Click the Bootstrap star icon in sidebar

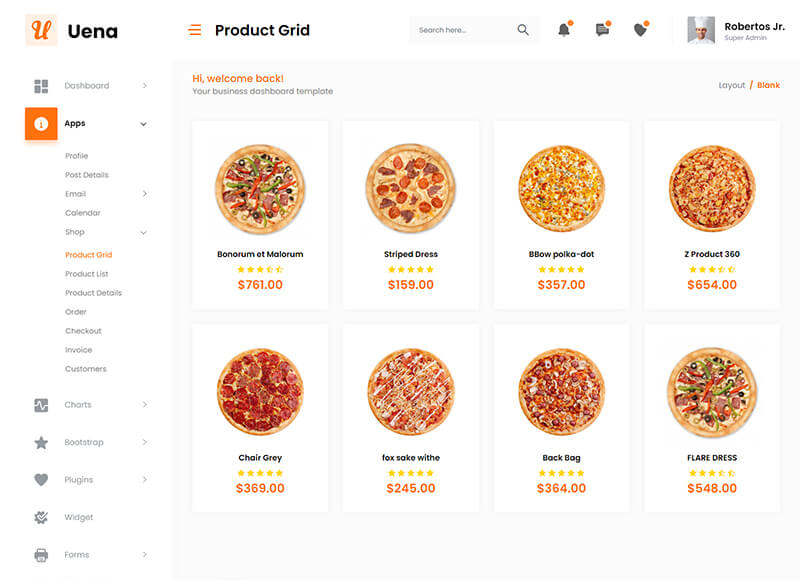(41, 442)
